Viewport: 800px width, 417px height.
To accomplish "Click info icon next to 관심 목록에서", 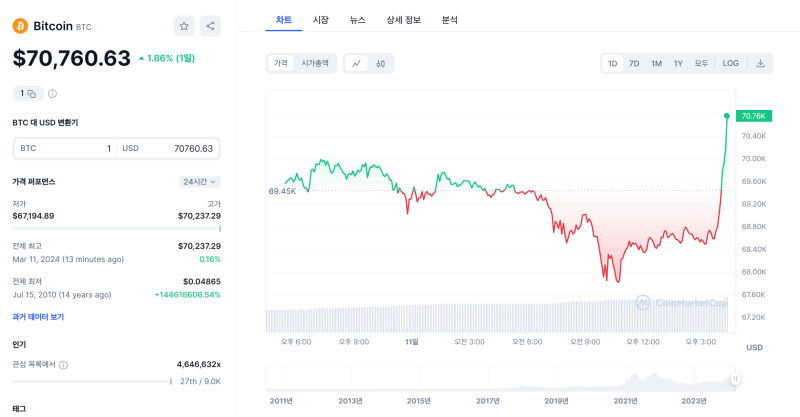I will pos(64,365).
